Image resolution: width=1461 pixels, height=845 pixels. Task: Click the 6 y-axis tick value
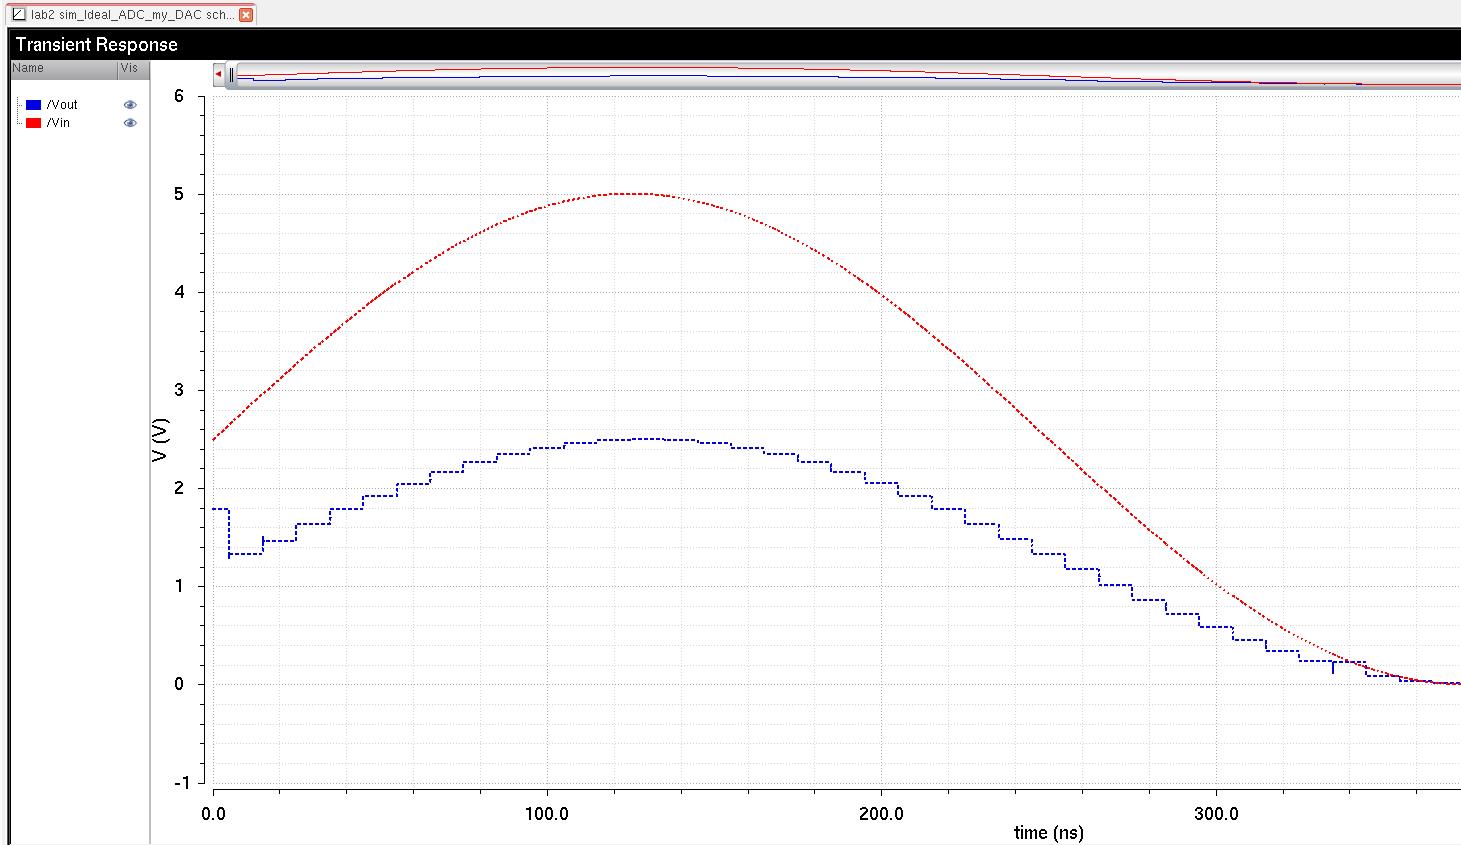tap(179, 96)
